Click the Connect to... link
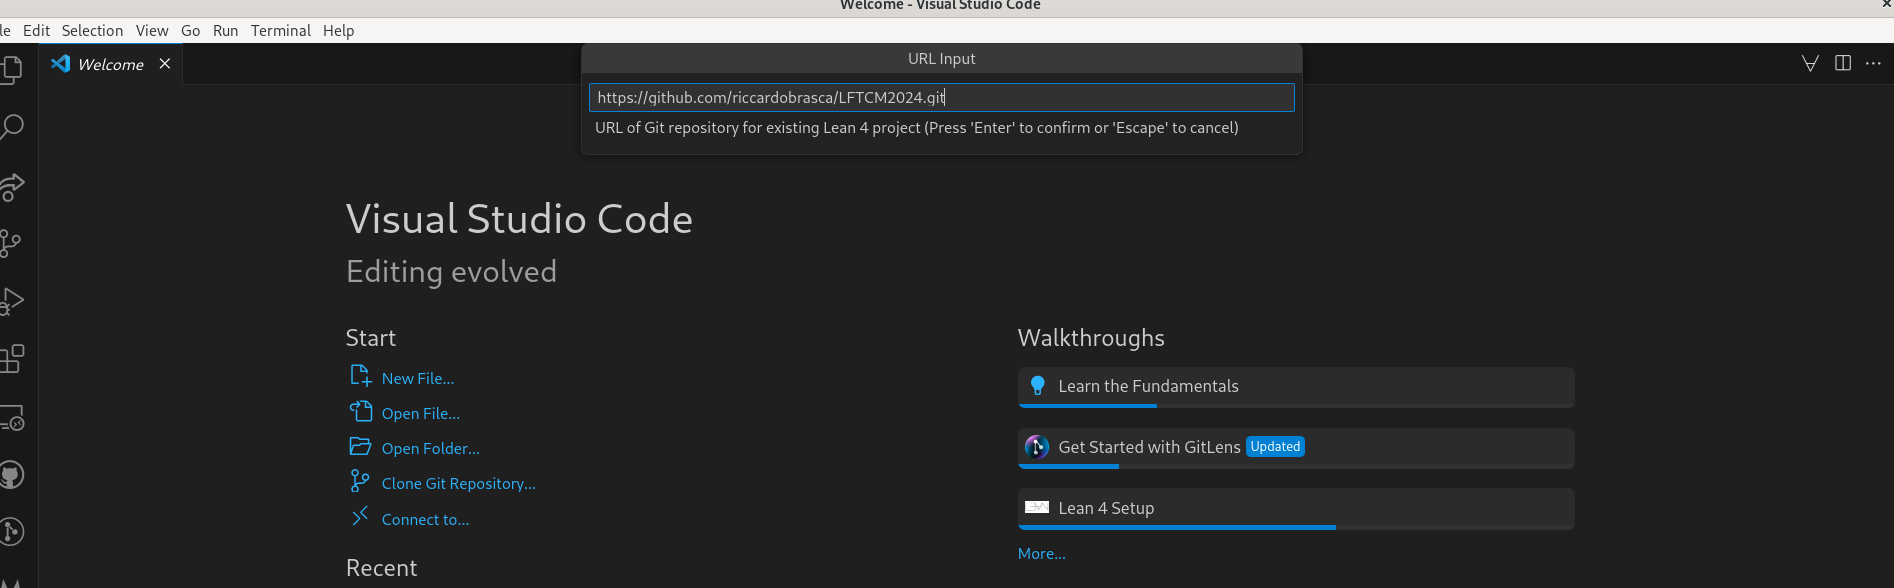1894x588 pixels. [425, 519]
